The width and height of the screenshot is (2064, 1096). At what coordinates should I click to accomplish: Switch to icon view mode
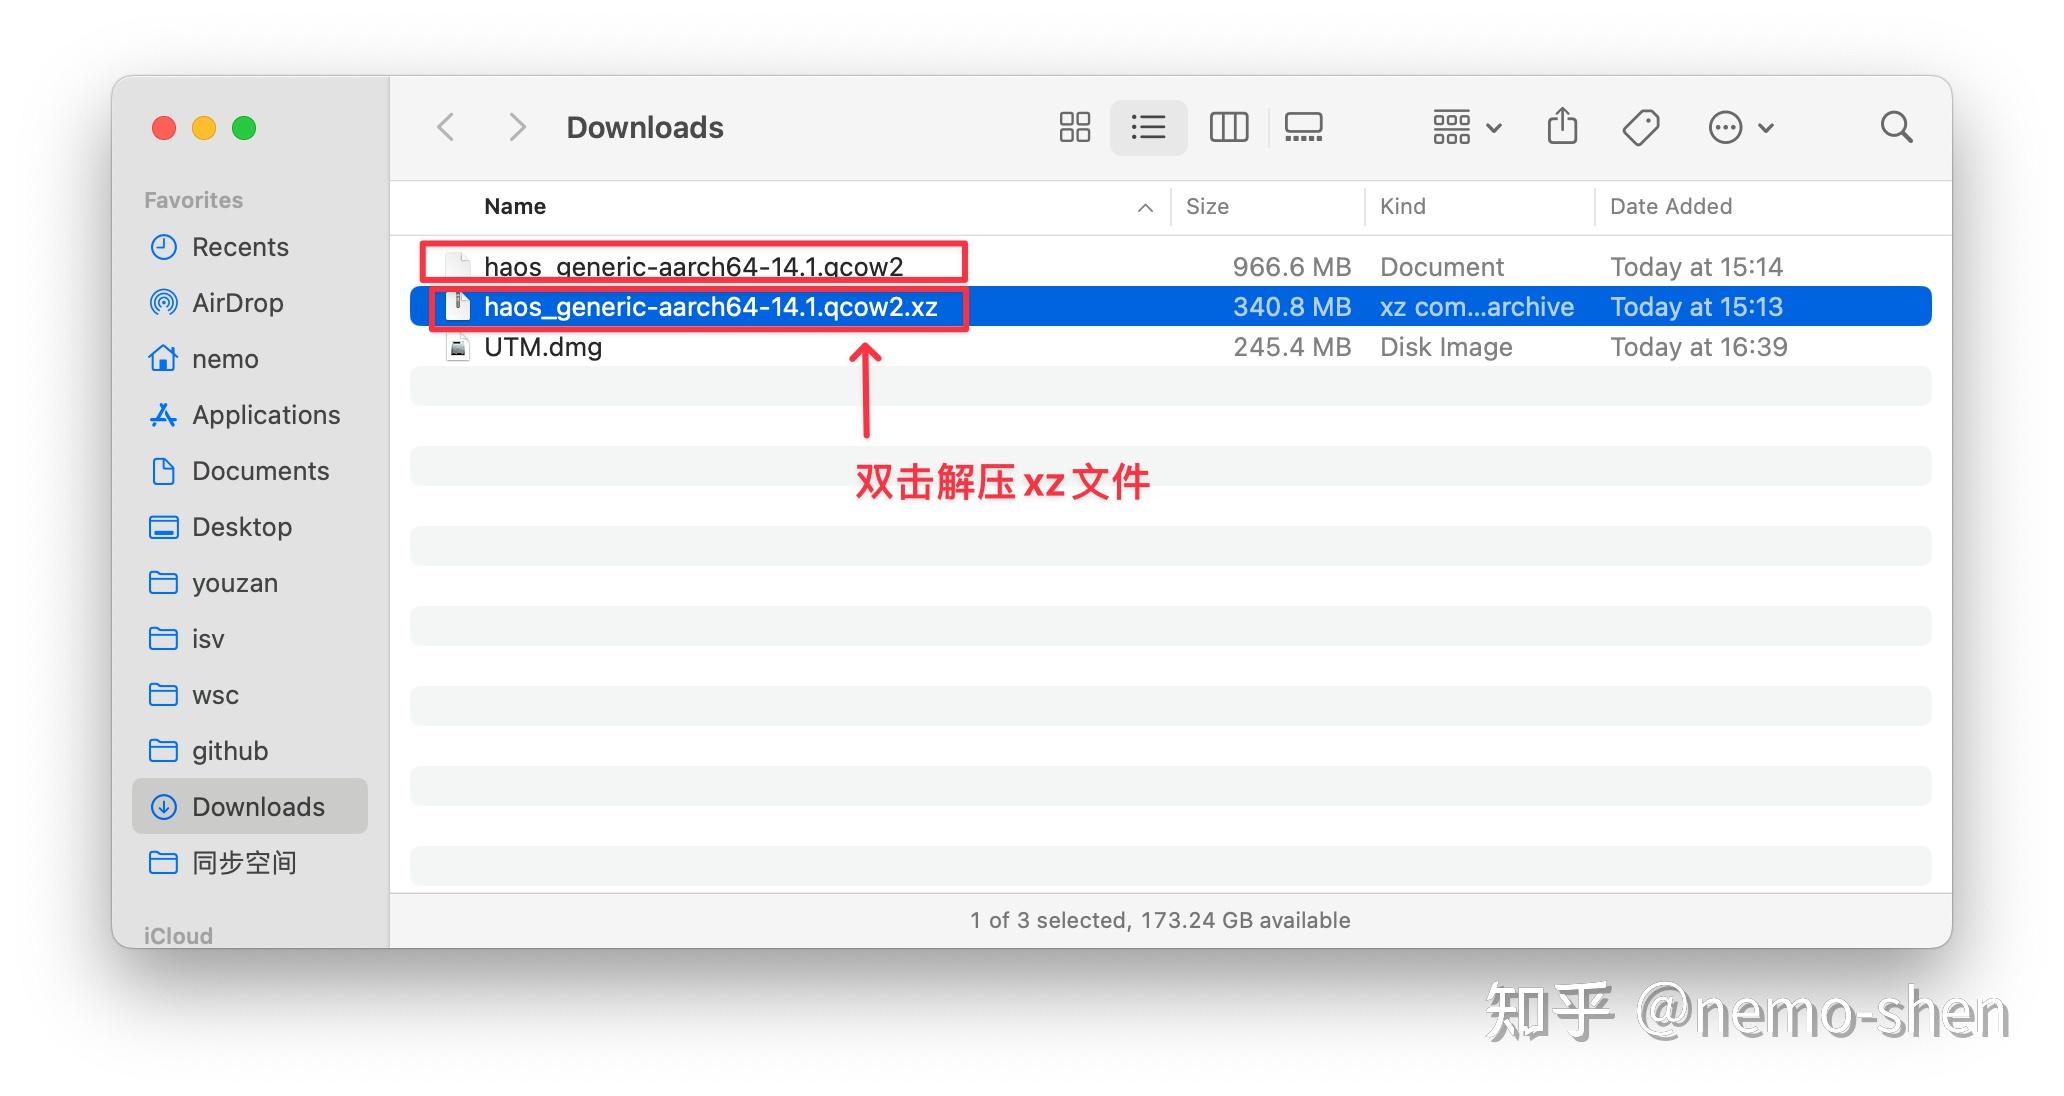coord(1073,127)
